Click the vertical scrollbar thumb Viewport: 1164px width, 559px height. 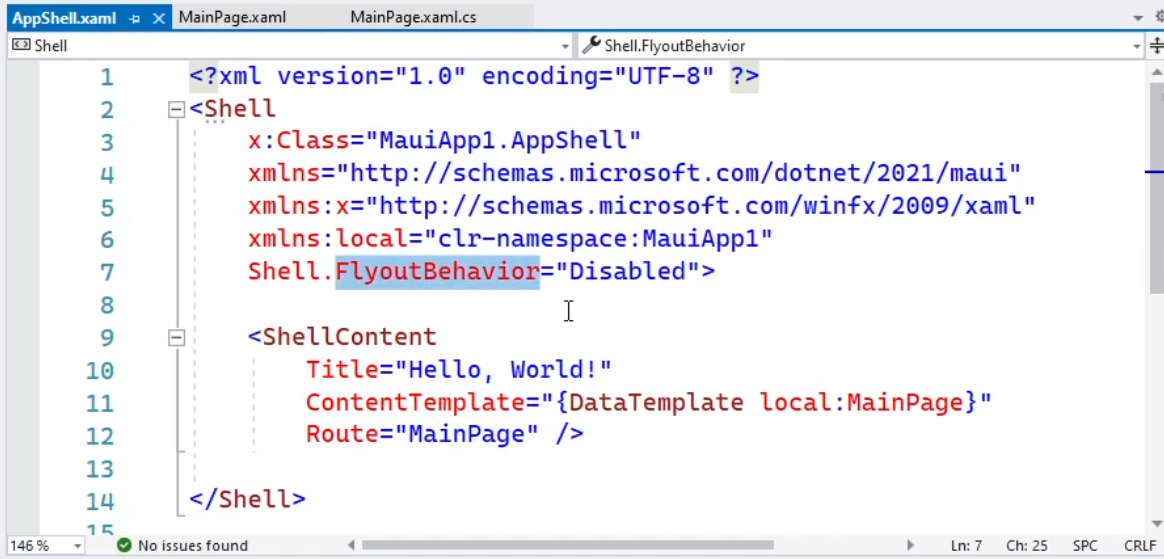pos(1157,188)
